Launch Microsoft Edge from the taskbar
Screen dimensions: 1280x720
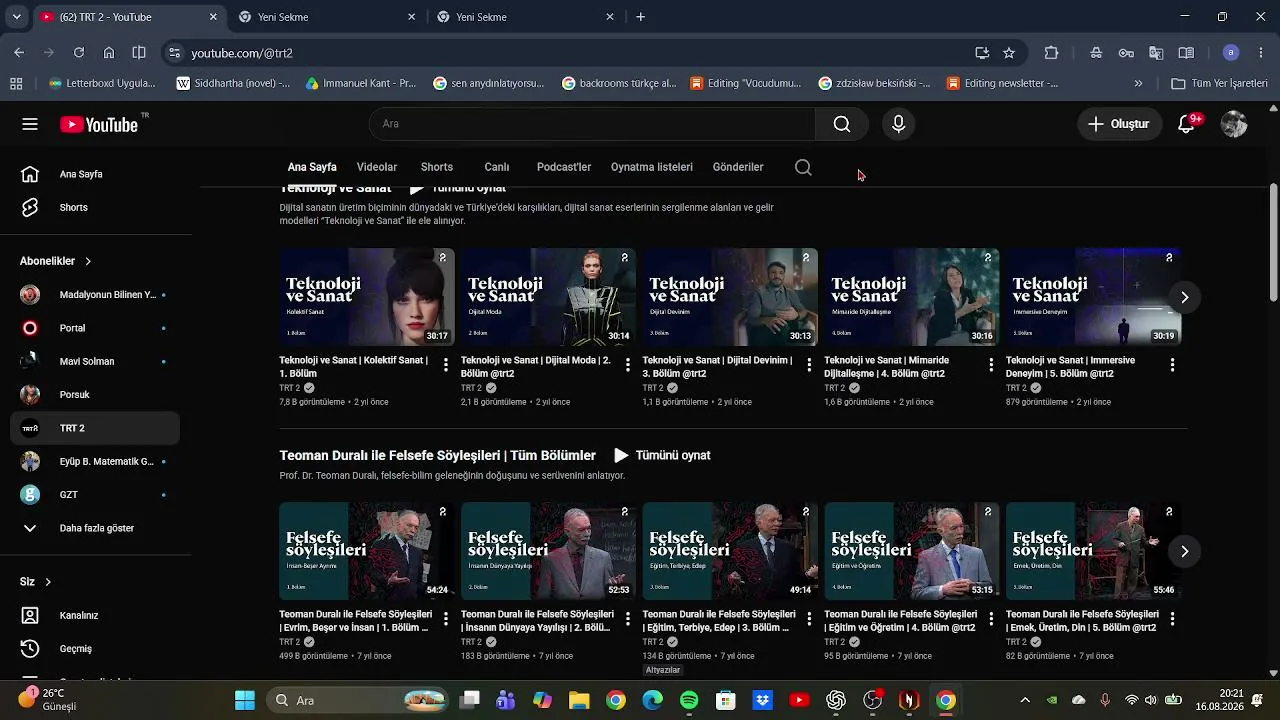pyautogui.click(x=652, y=700)
